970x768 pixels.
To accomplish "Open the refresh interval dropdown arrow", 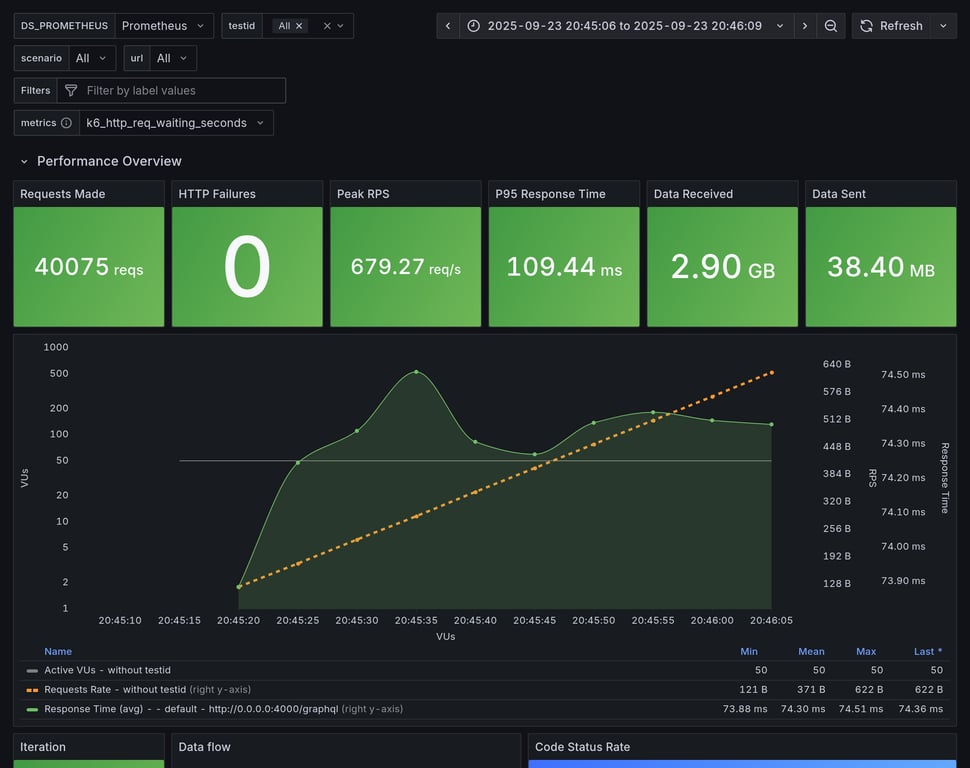I will pos(943,26).
